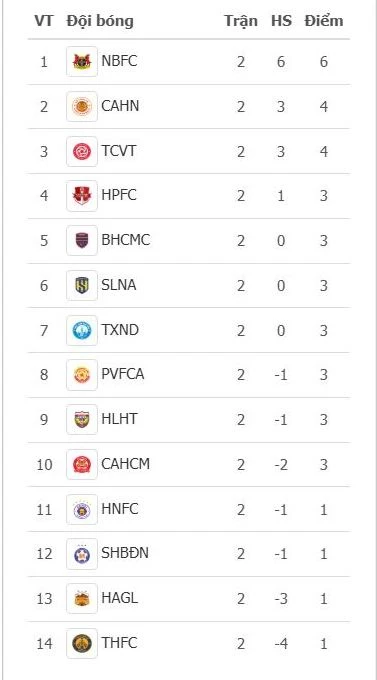Open the NBFC team name link
Screen dimensions: 377x680
(x=119, y=61)
